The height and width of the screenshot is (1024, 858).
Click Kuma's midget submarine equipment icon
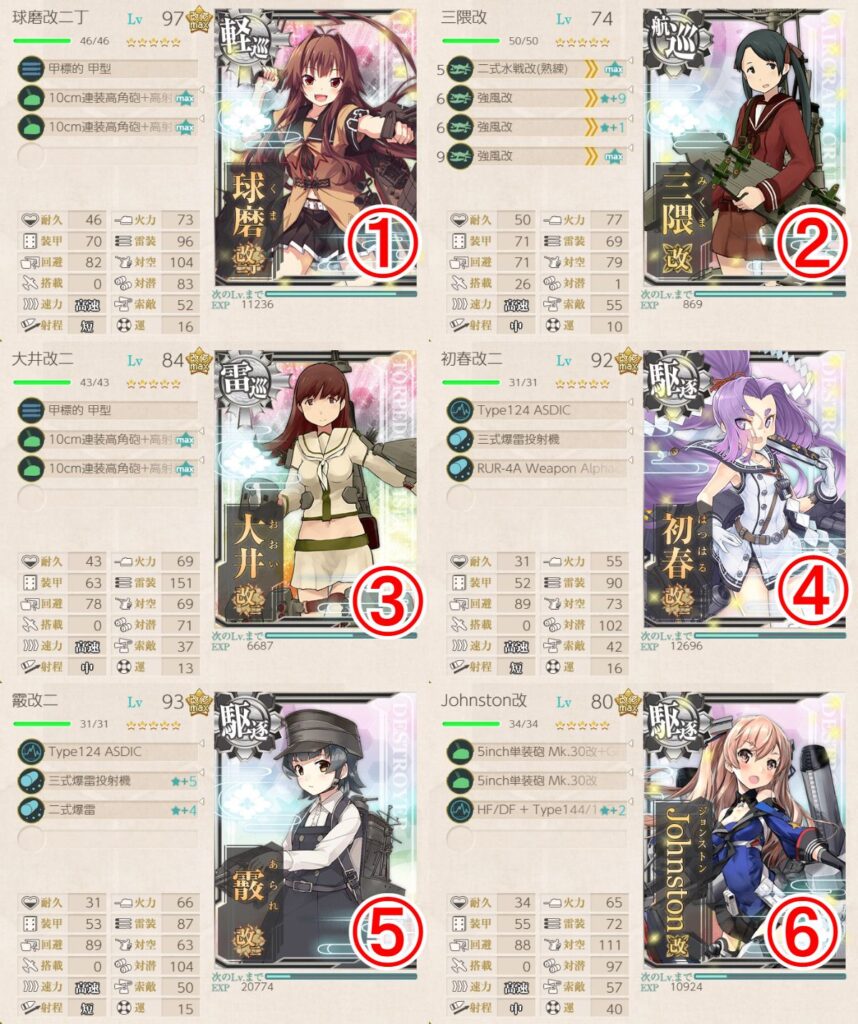pyautogui.click(x=31, y=69)
